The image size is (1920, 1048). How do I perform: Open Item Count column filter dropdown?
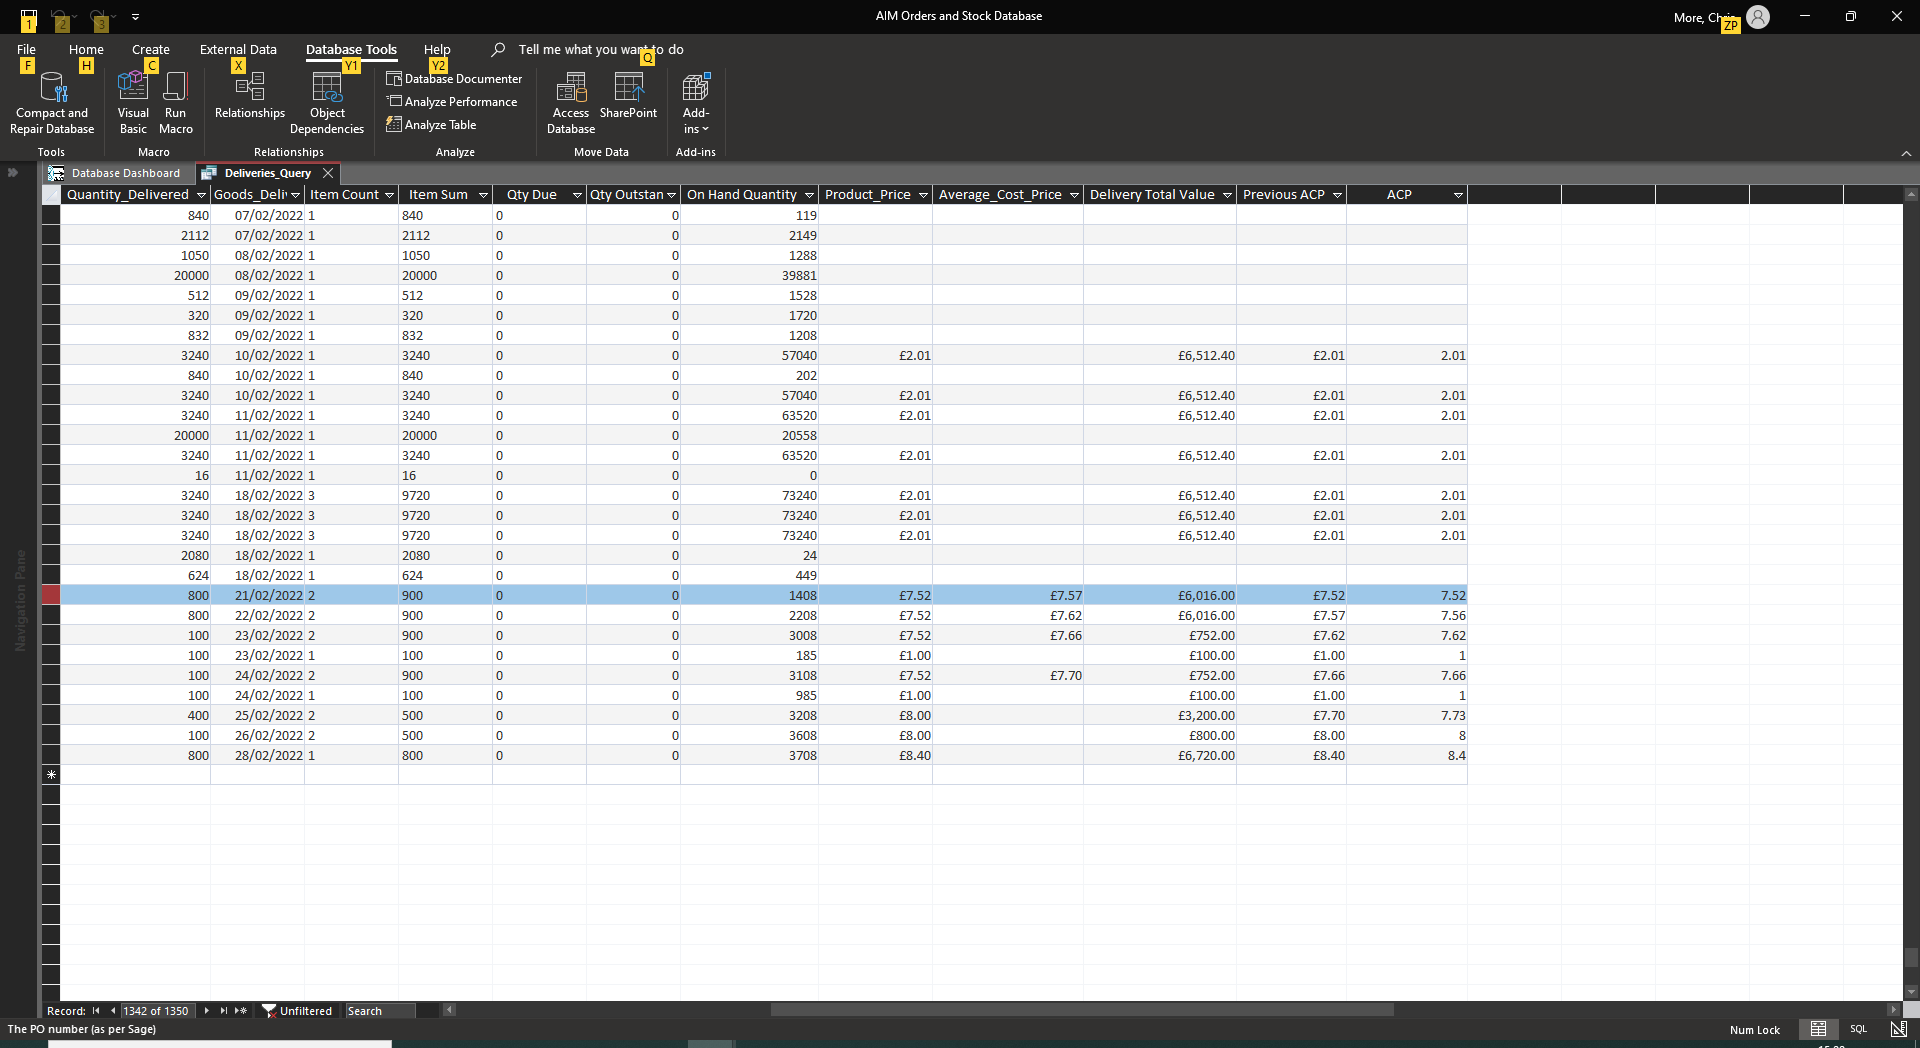point(389,195)
